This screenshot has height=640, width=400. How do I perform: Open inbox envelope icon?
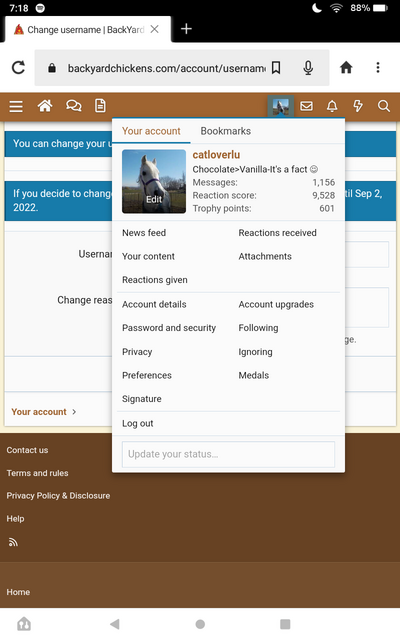point(307,107)
